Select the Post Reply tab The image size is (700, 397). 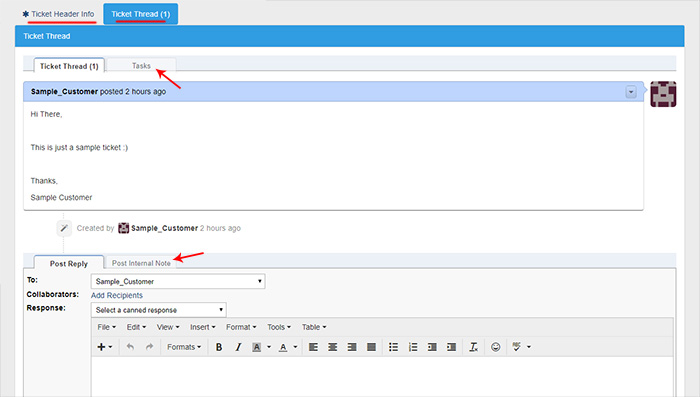69,263
